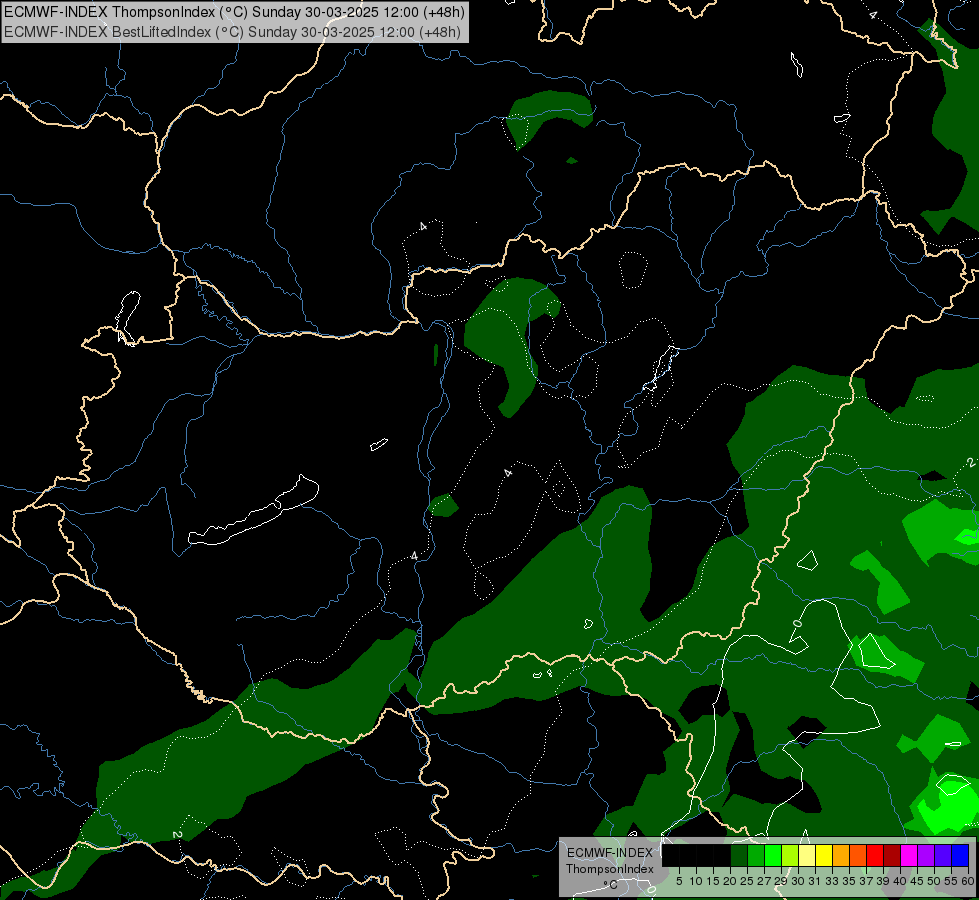The height and width of the screenshot is (900, 979).
Task: Click legend scale value 20
Action: 730,881
